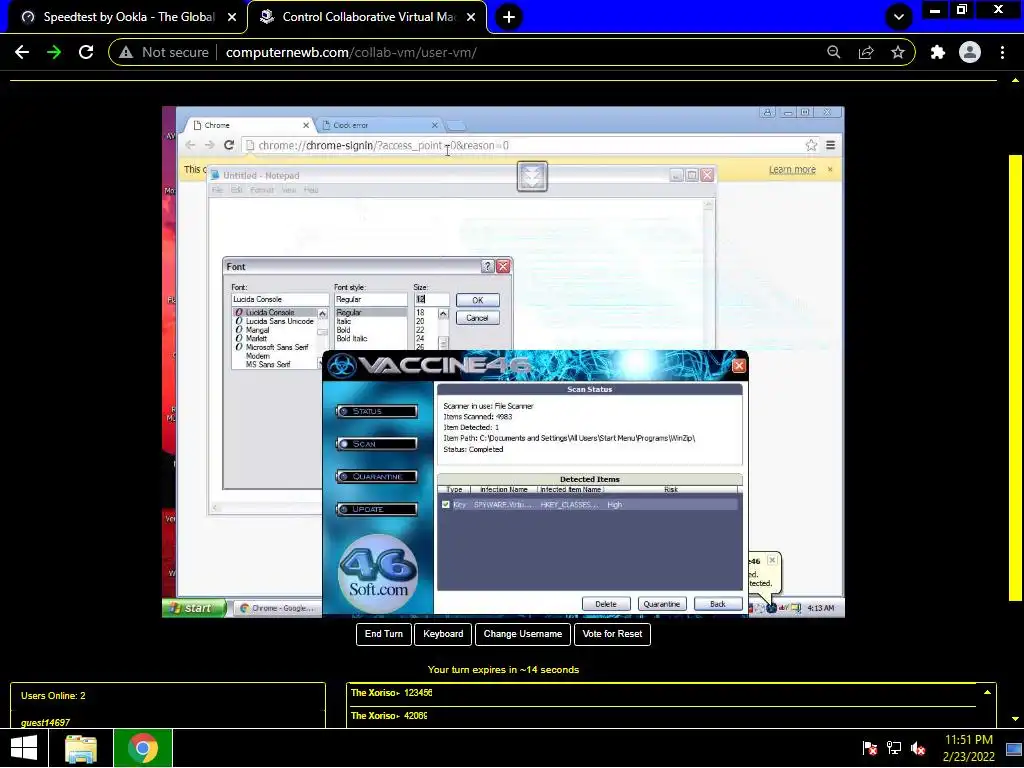Screen dimensions: 1024x768
Task: Click the Not secure warning indicator
Action: click(165, 52)
